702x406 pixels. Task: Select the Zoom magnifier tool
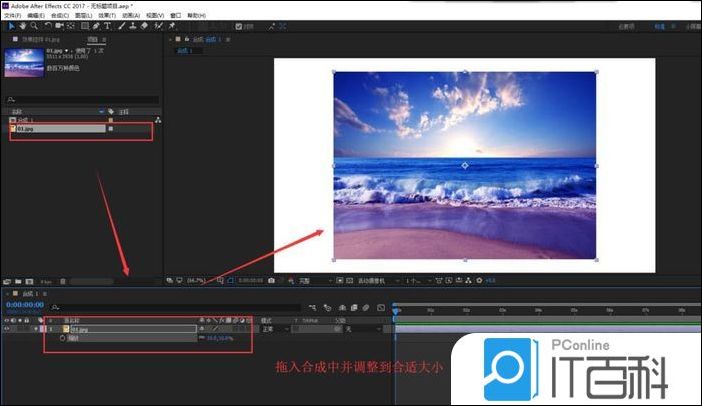pyautogui.click(x=35, y=26)
